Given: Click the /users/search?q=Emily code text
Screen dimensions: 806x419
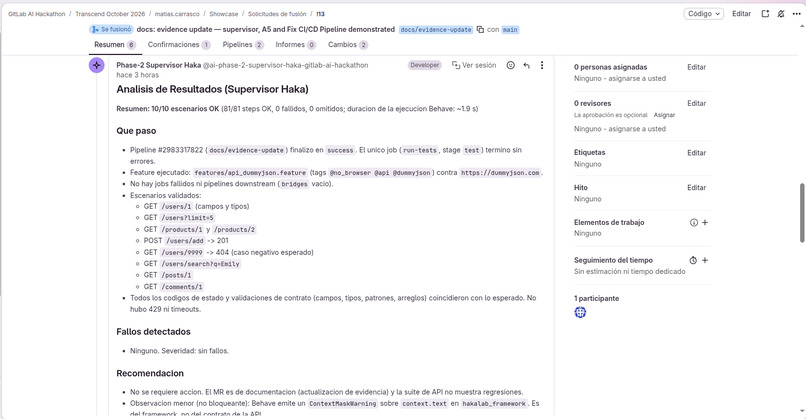Looking at the screenshot, I should [x=200, y=264].
